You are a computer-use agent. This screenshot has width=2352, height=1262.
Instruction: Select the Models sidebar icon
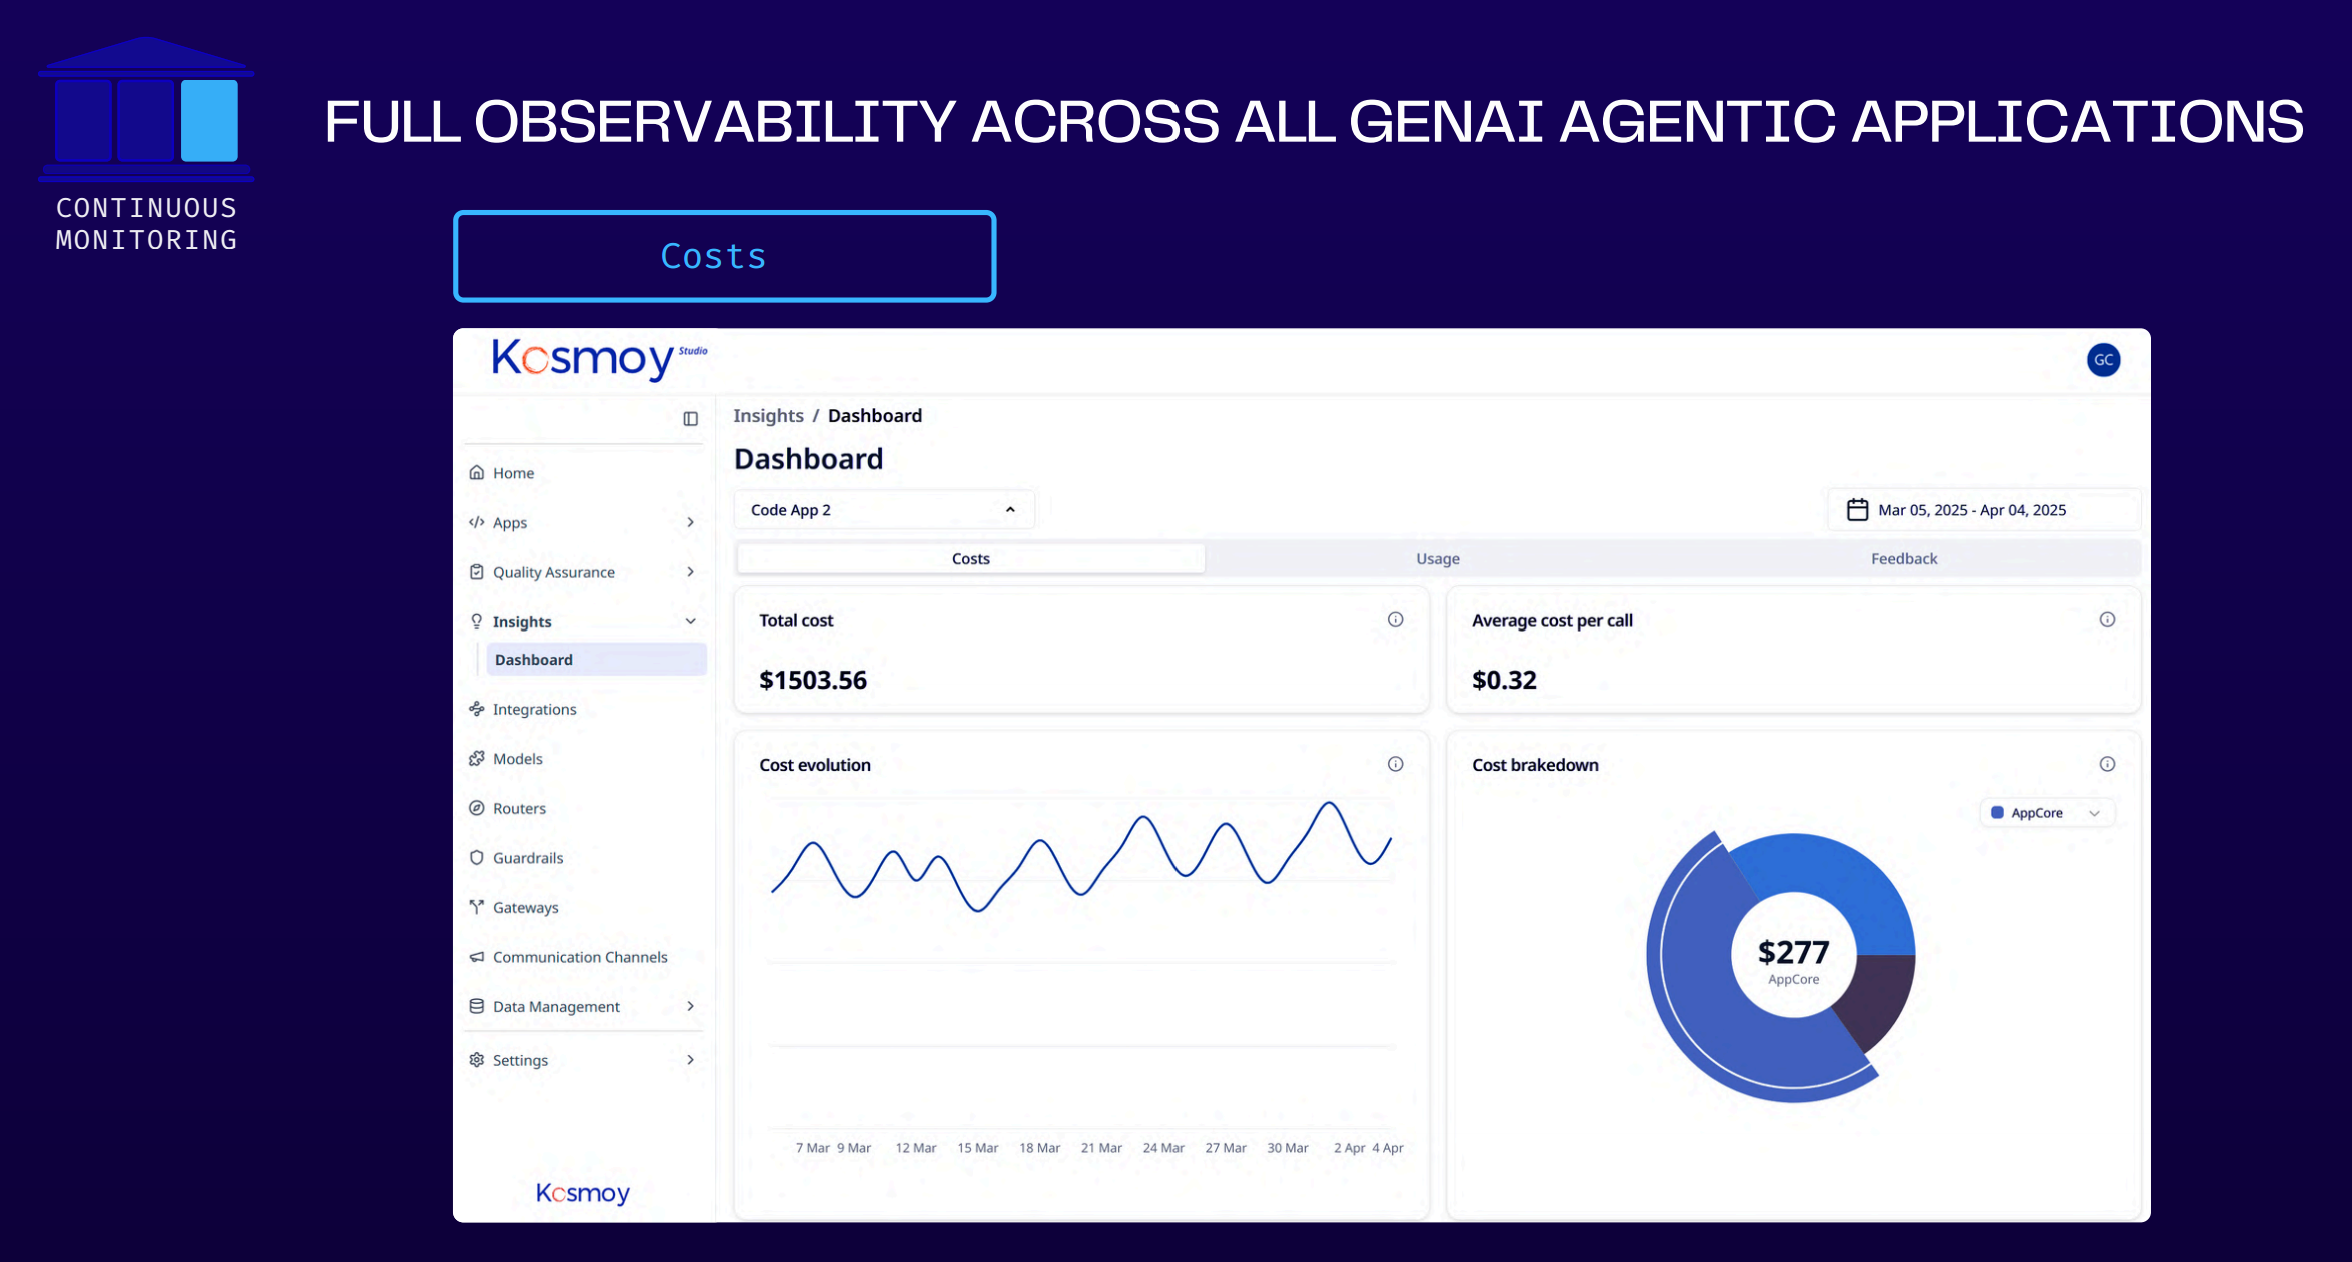click(x=478, y=758)
